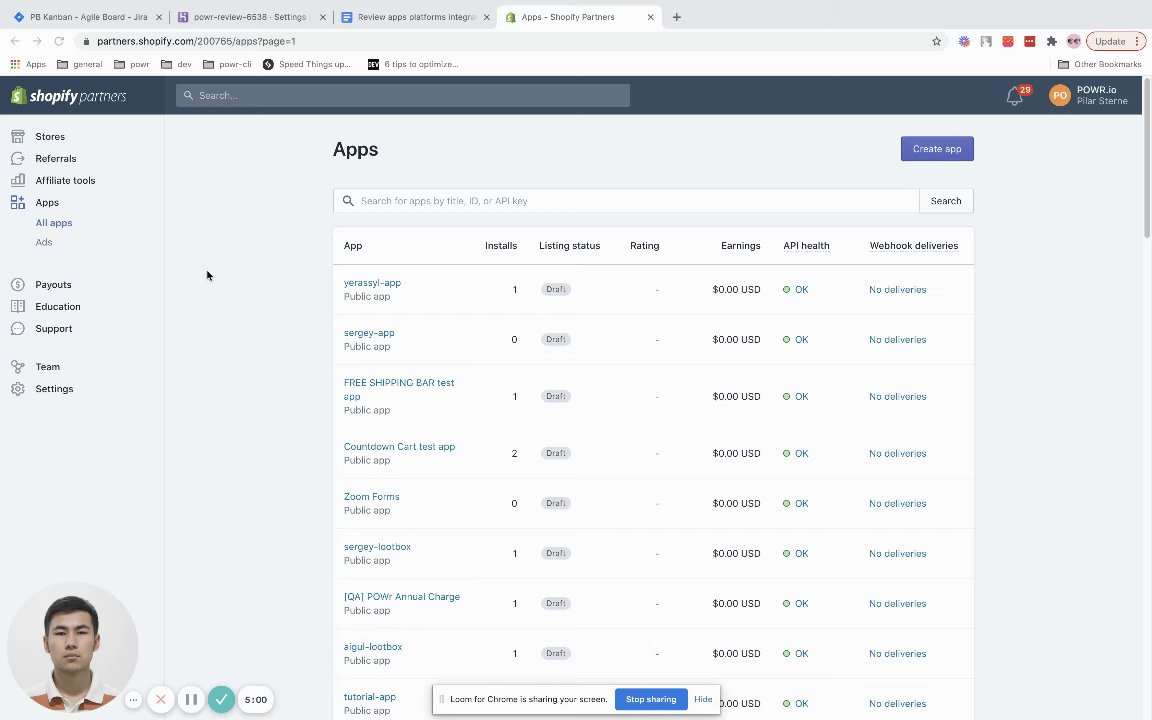Reload the page in the browser
Viewport: 1152px width, 720px height.
point(60,42)
